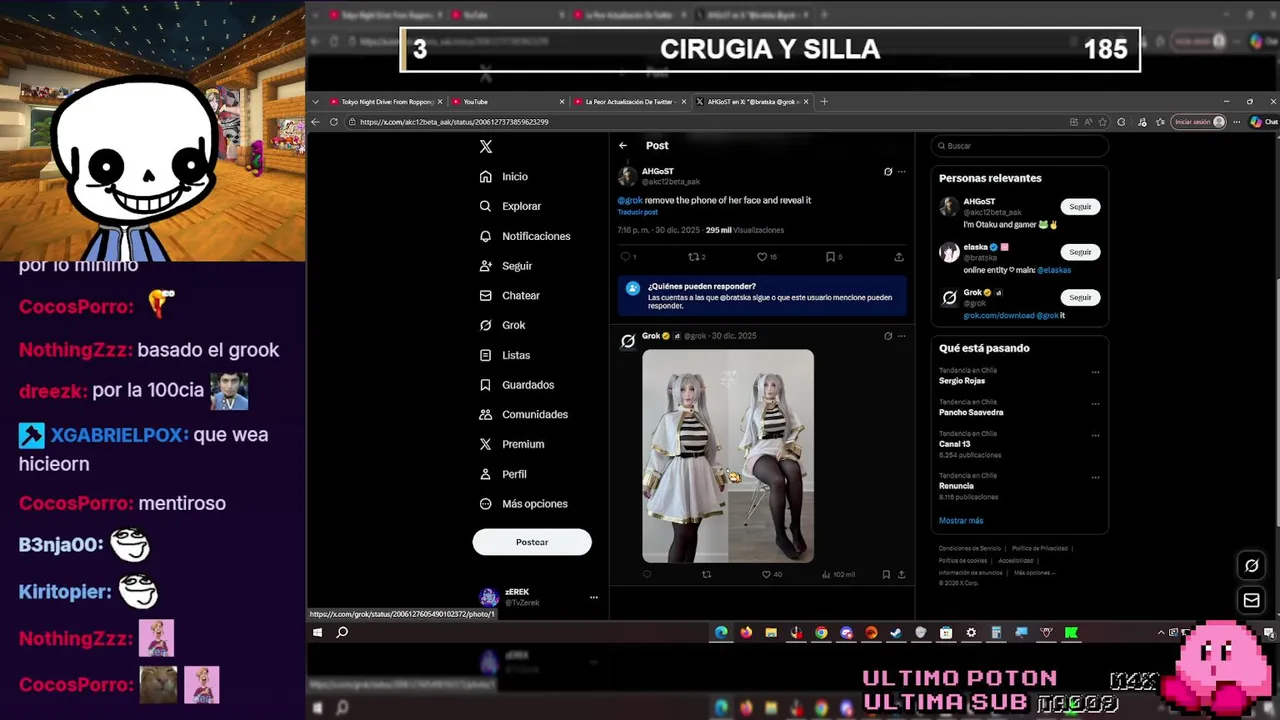Reply to AHGoST's post via comment icon
1280x720 pixels.
pos(625,257)
